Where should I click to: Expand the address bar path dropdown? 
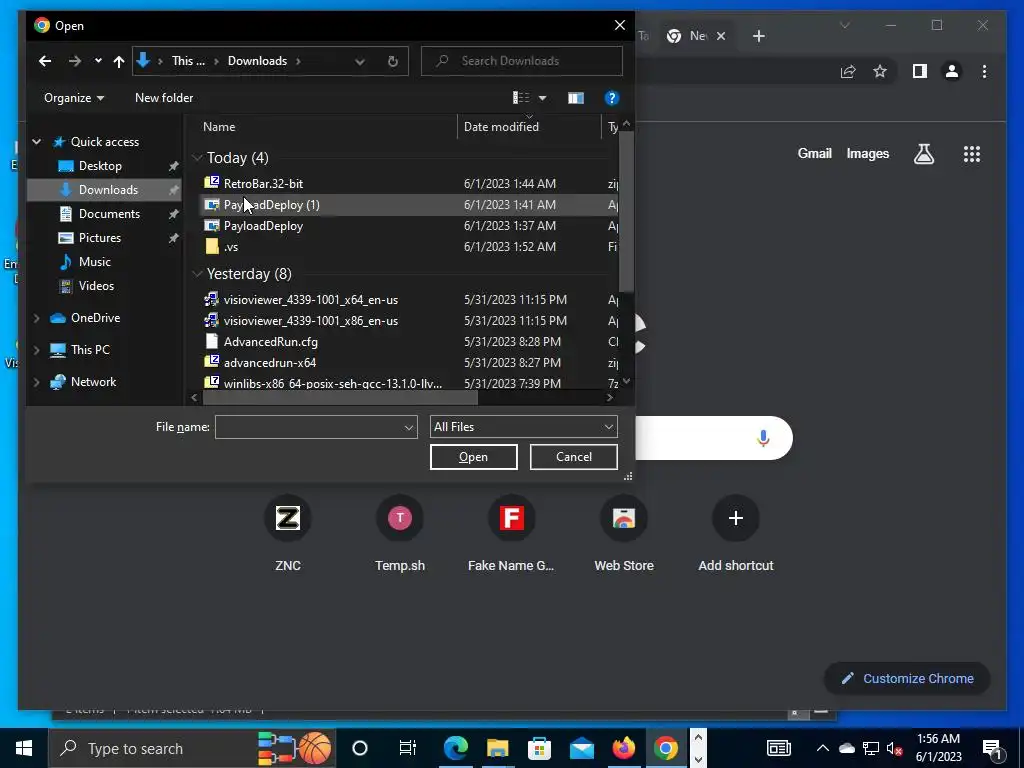(x=360, y=61)
